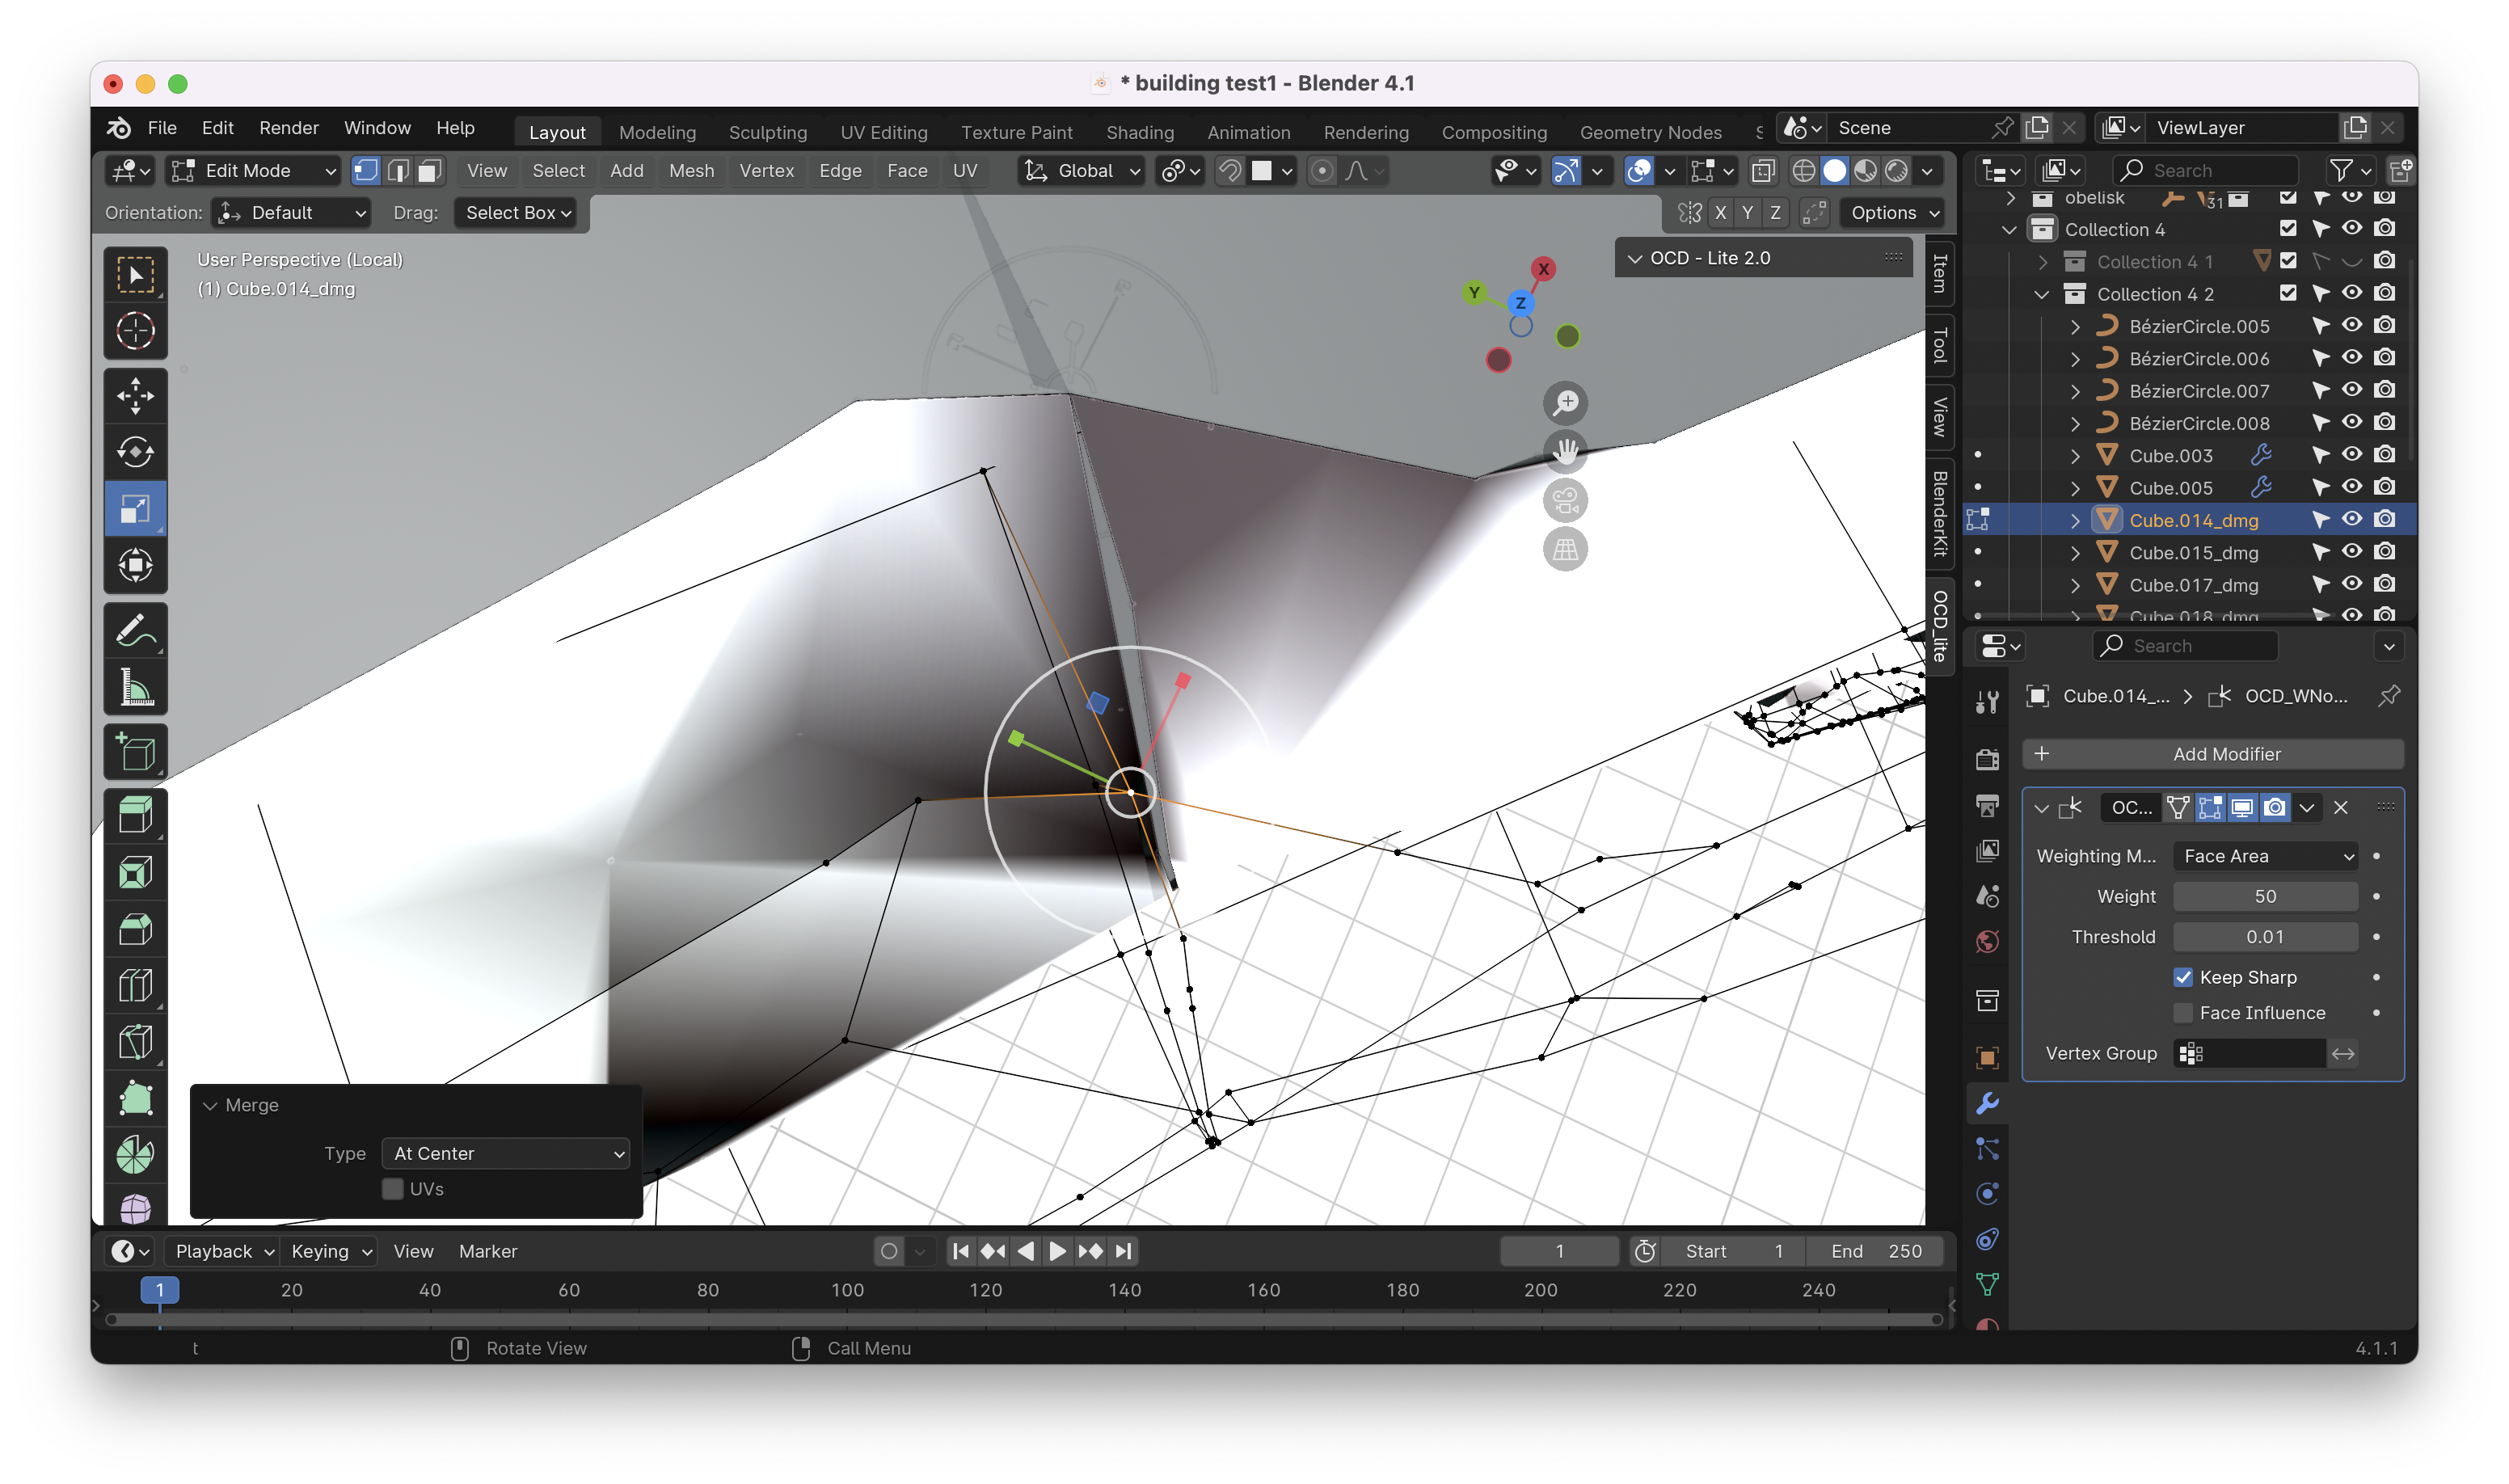
Task: Click the zoom viewport magnifier icon
Action: (1565, 403)
